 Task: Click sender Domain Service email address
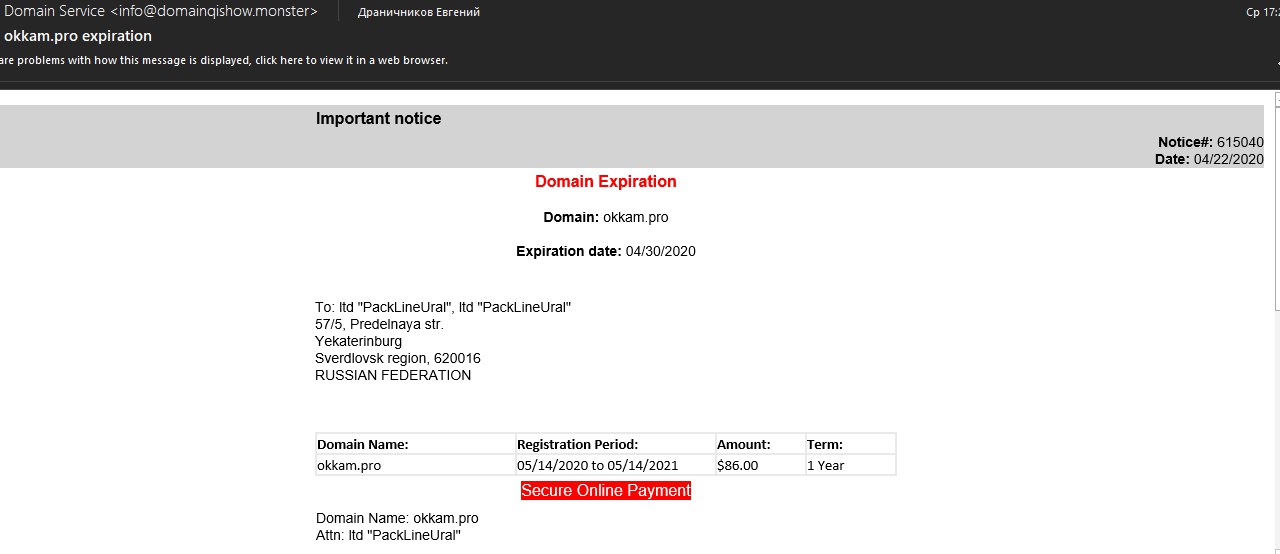coord(161,12)
